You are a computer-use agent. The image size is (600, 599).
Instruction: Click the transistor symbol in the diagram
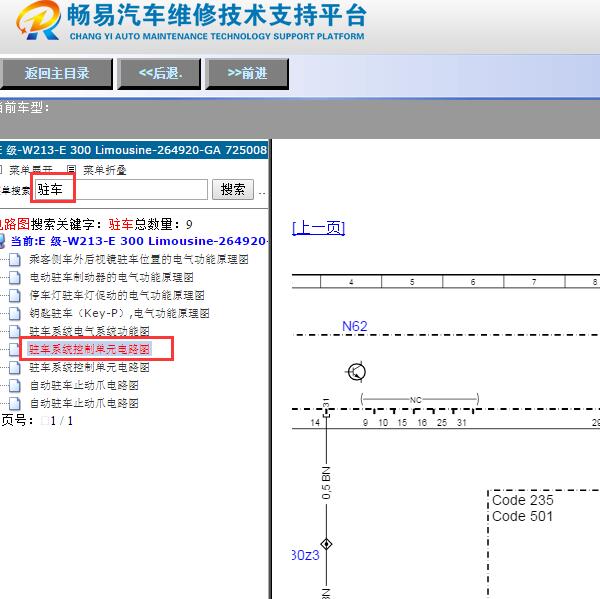[356, 372]
